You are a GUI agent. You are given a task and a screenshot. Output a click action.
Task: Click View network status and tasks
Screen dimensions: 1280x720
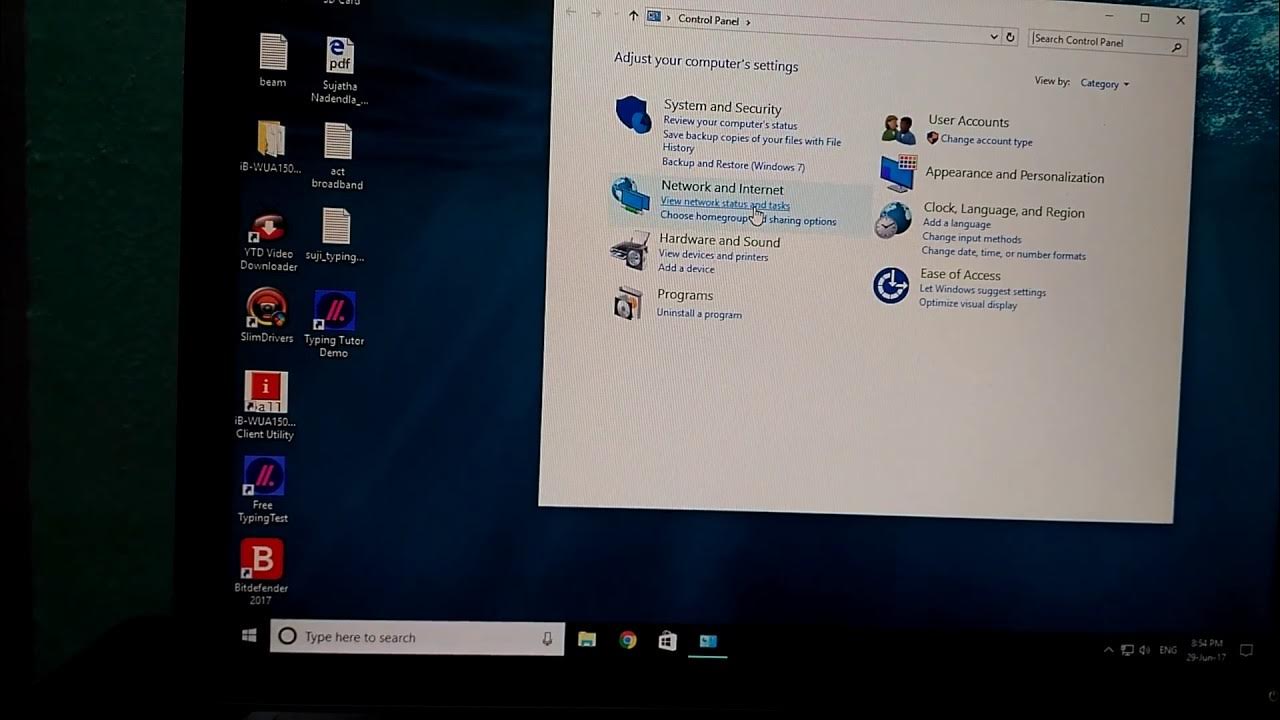[x=725, y=204]
